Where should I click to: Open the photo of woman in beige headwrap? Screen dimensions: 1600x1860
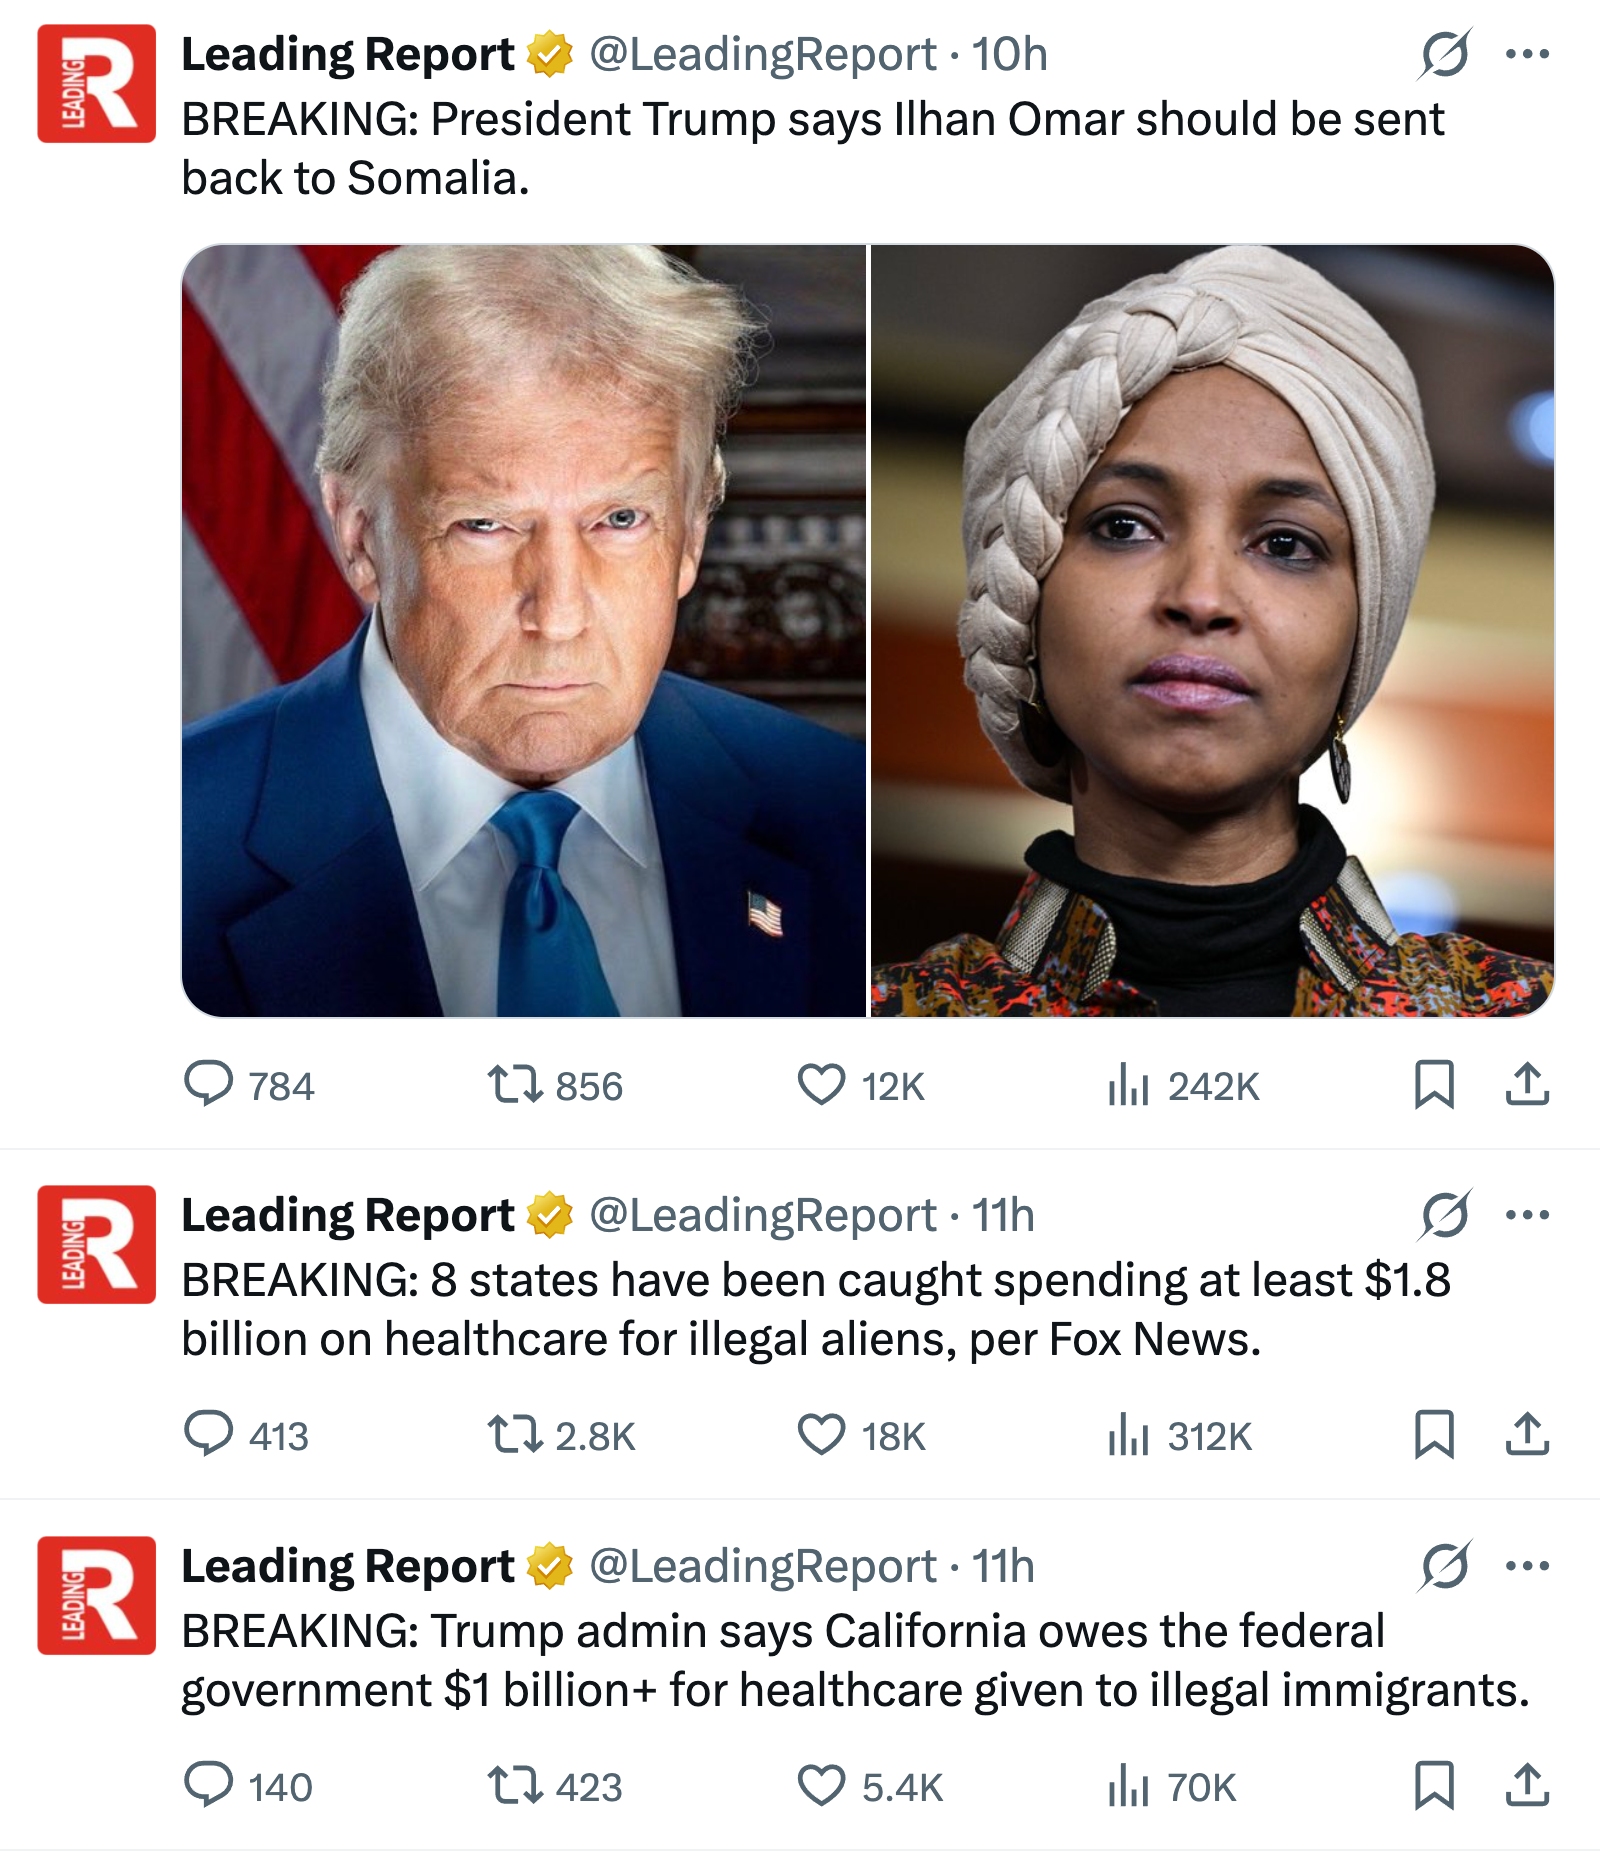[1212, 630]
